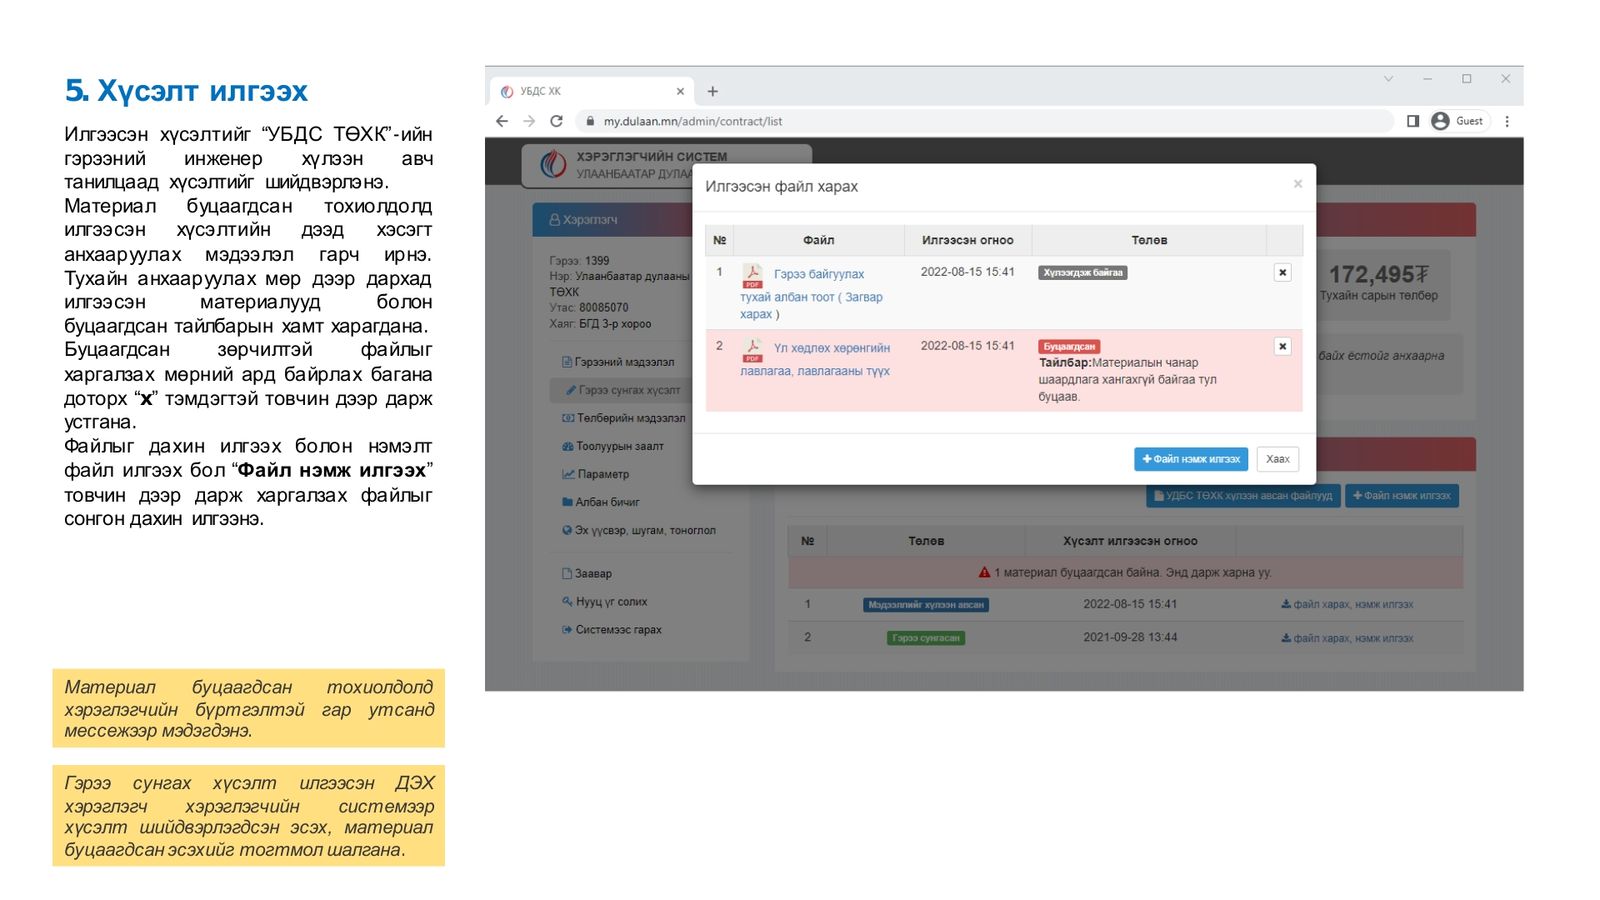Open a new browser tab with plus icon
The height and width of the screenshot is (900, 1600).
pos(713,91)
